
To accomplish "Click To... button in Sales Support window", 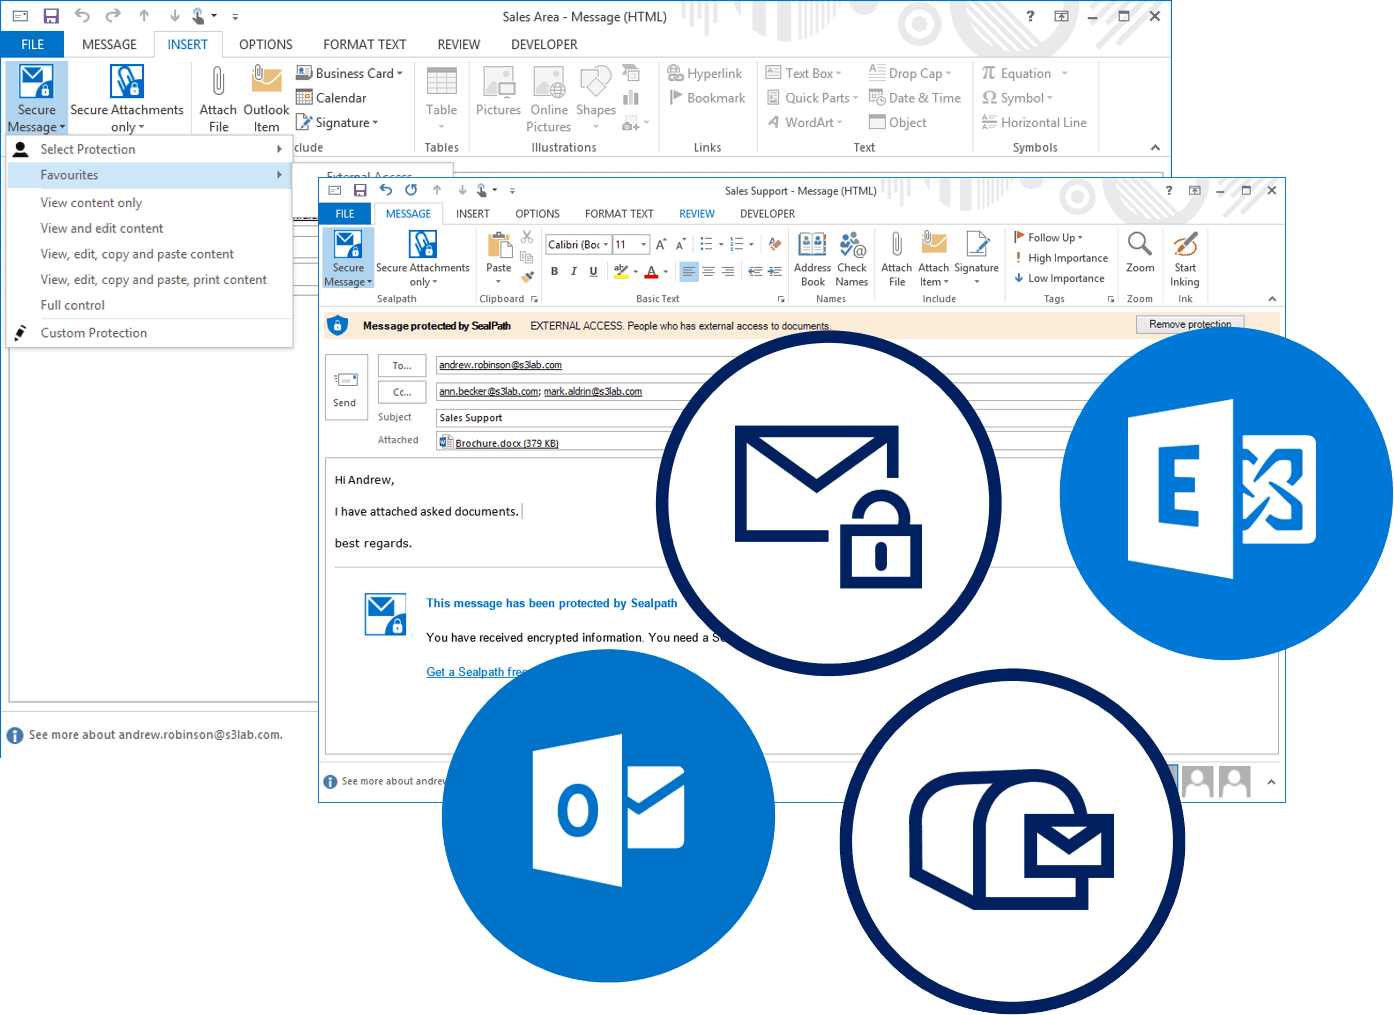I will click(x=402, y=366).
